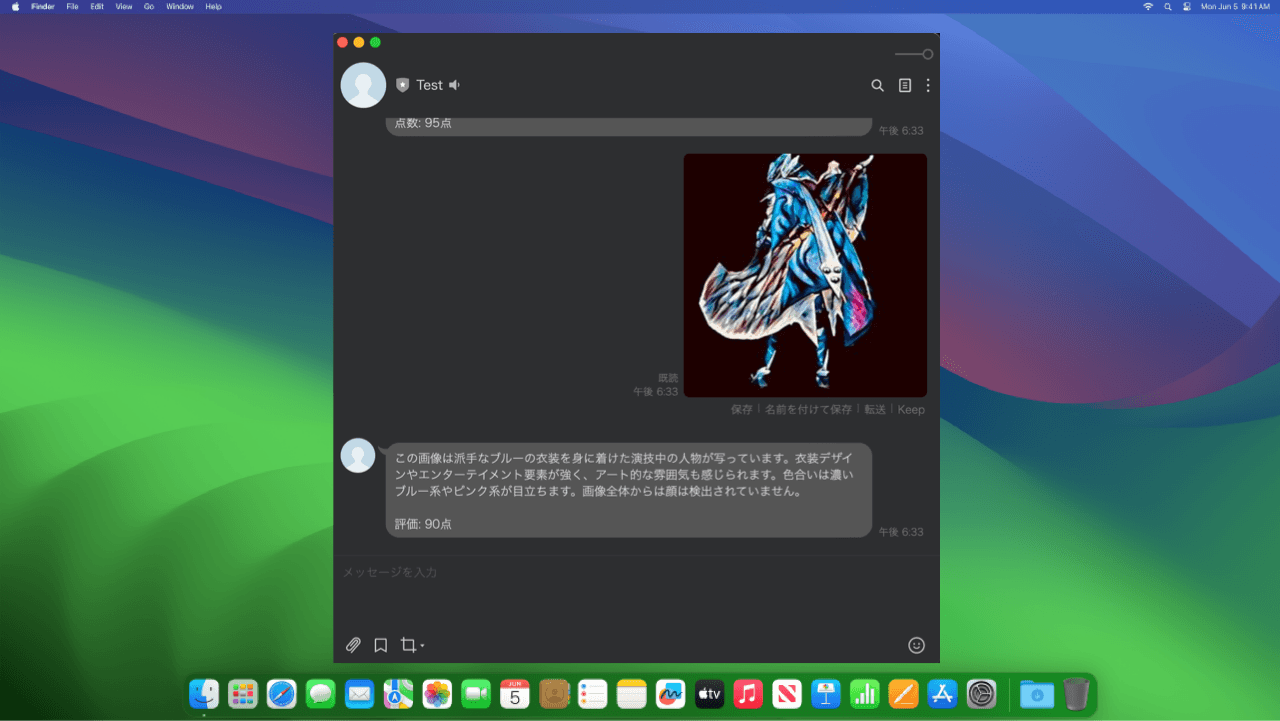The height and width of the screenshot is (721, 1280).
Task: Click the sender avatar beside the message
Action: 358,455
